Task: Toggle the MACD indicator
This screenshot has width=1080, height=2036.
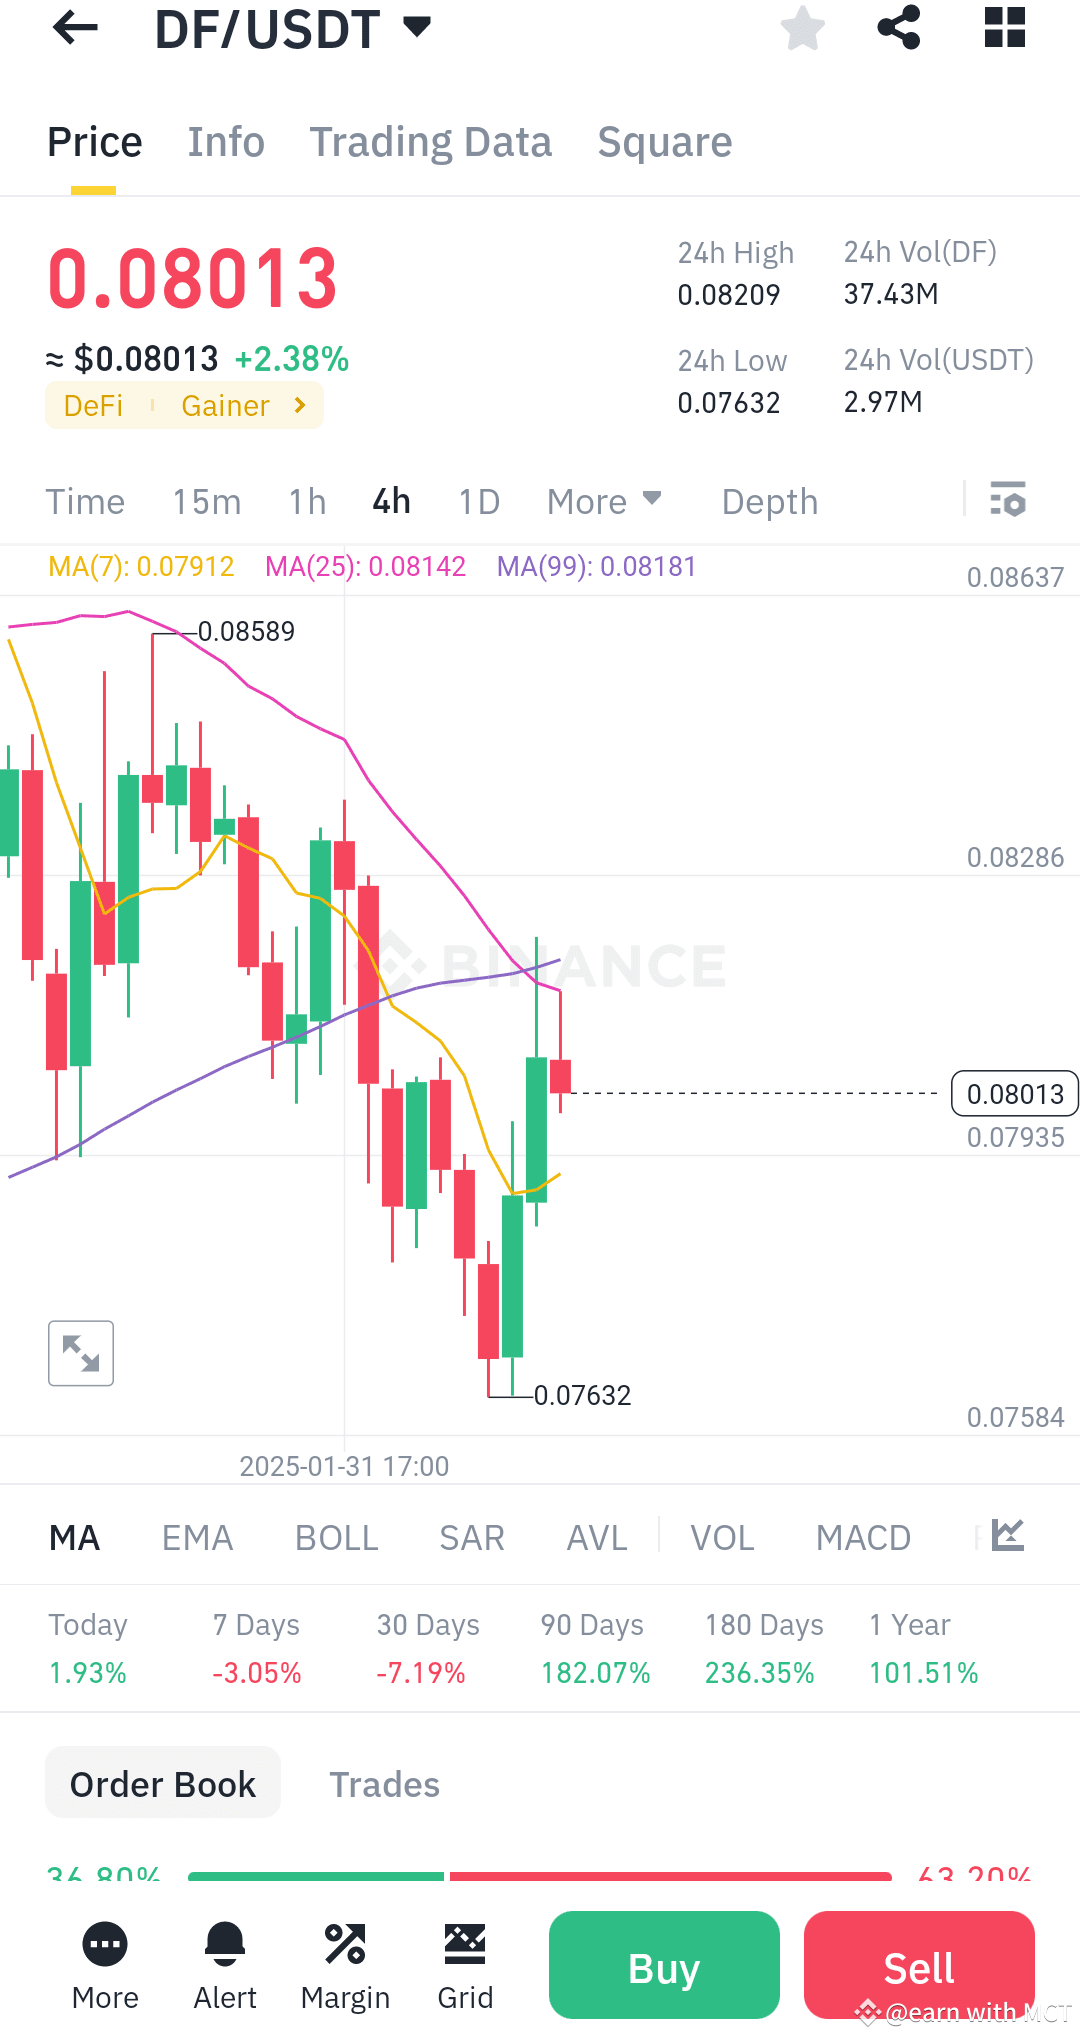Action: tap(863, 1537)
